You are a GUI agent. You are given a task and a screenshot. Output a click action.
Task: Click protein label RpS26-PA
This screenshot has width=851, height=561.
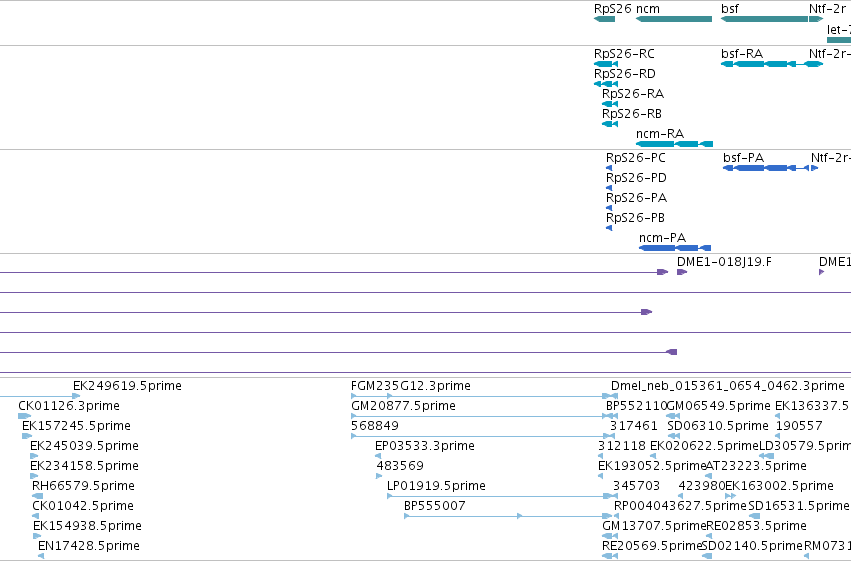(x=636, y=198)
